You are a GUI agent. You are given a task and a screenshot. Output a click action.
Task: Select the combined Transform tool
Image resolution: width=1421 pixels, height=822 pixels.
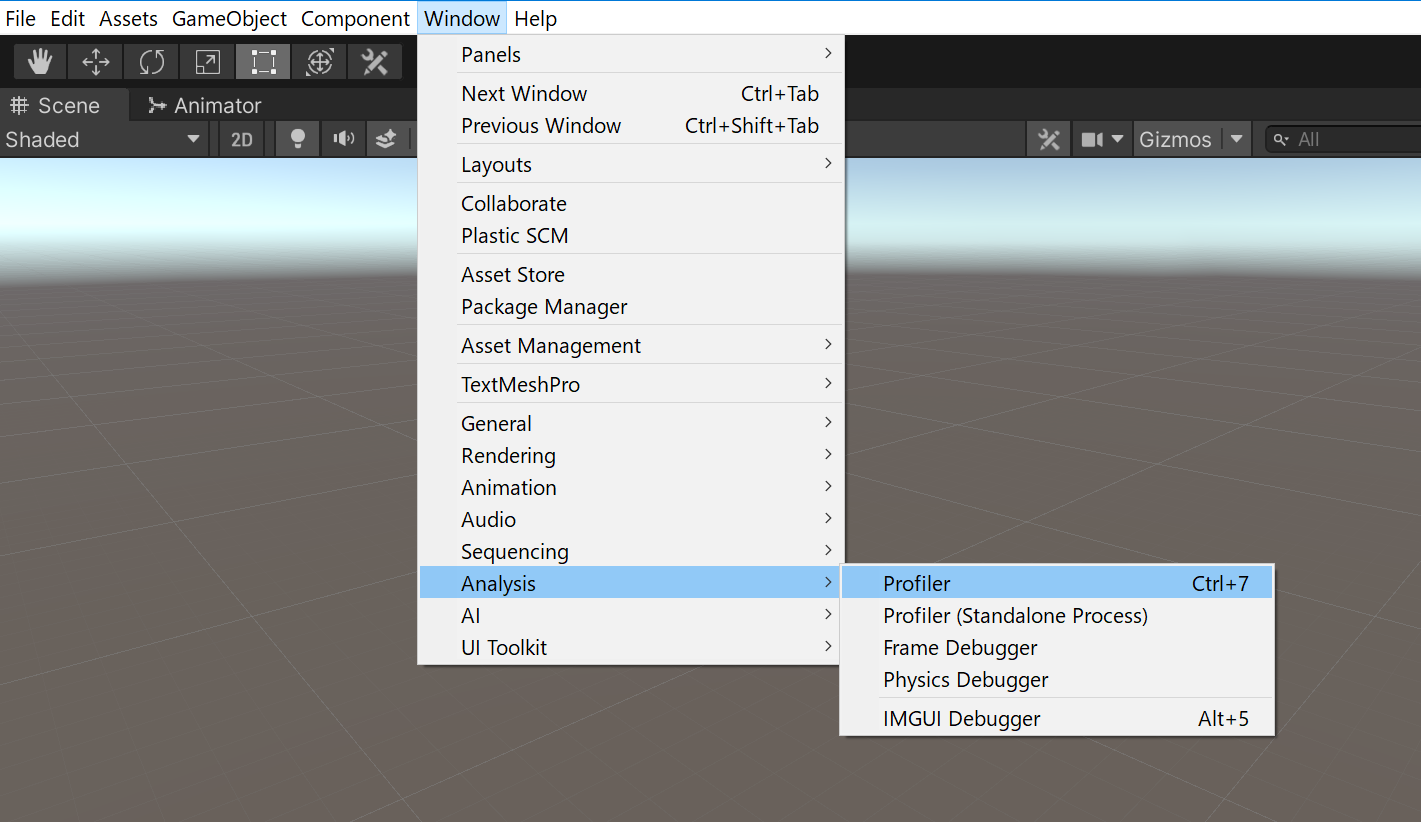[318, 61]
